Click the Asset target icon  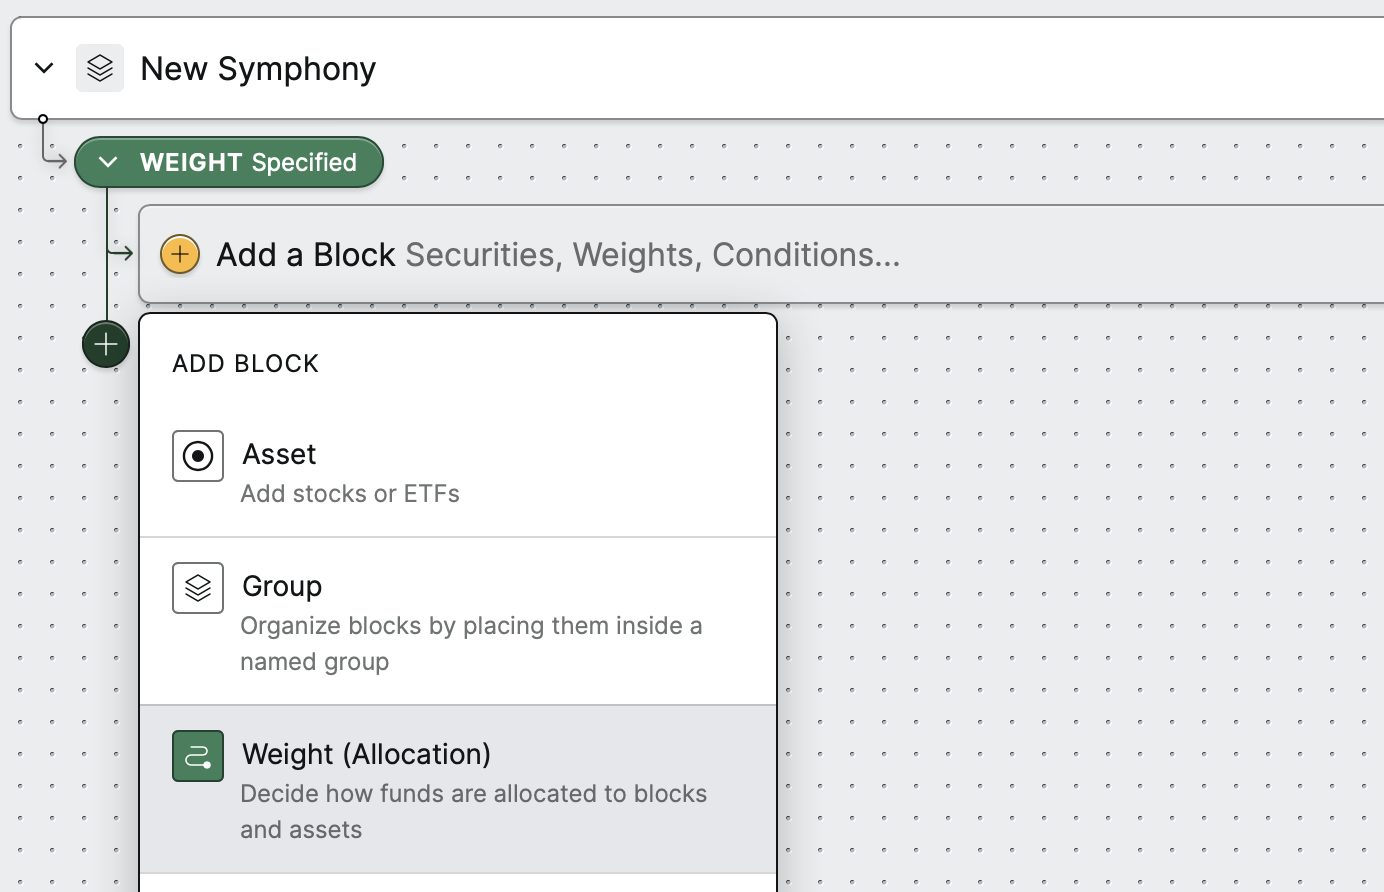tap(198, 456)
